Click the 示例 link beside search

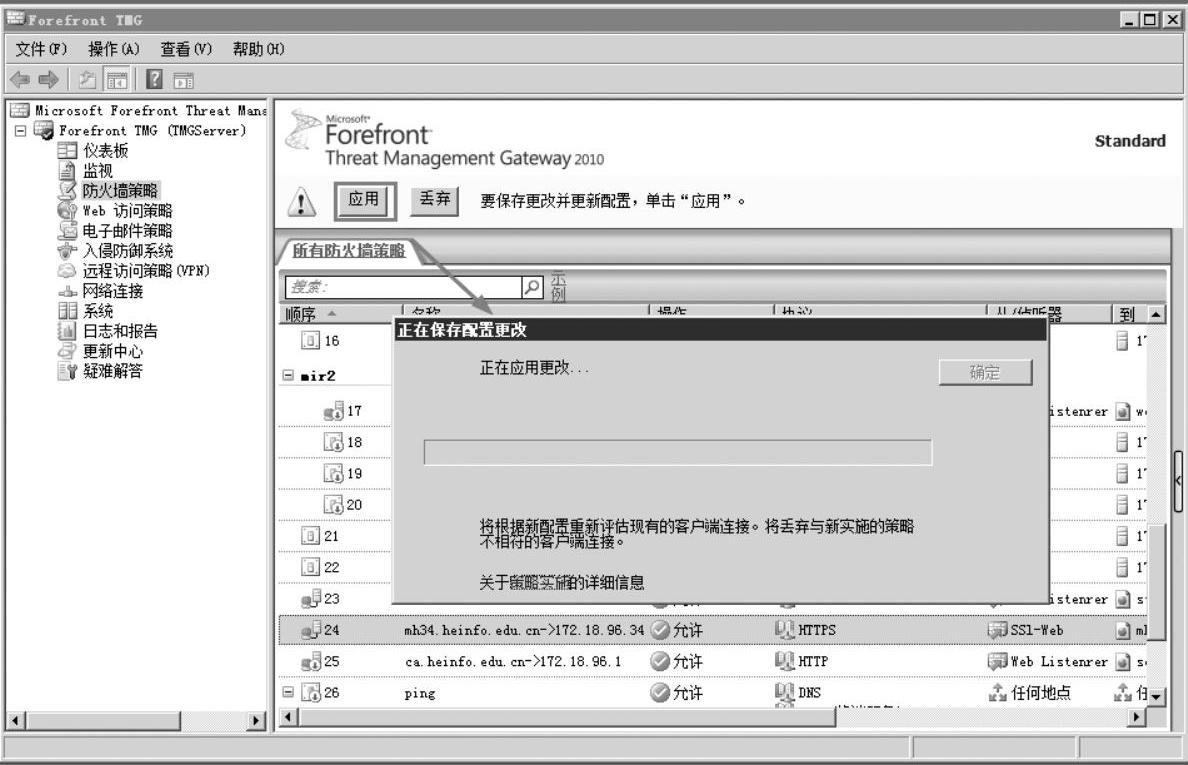[558, 287]
